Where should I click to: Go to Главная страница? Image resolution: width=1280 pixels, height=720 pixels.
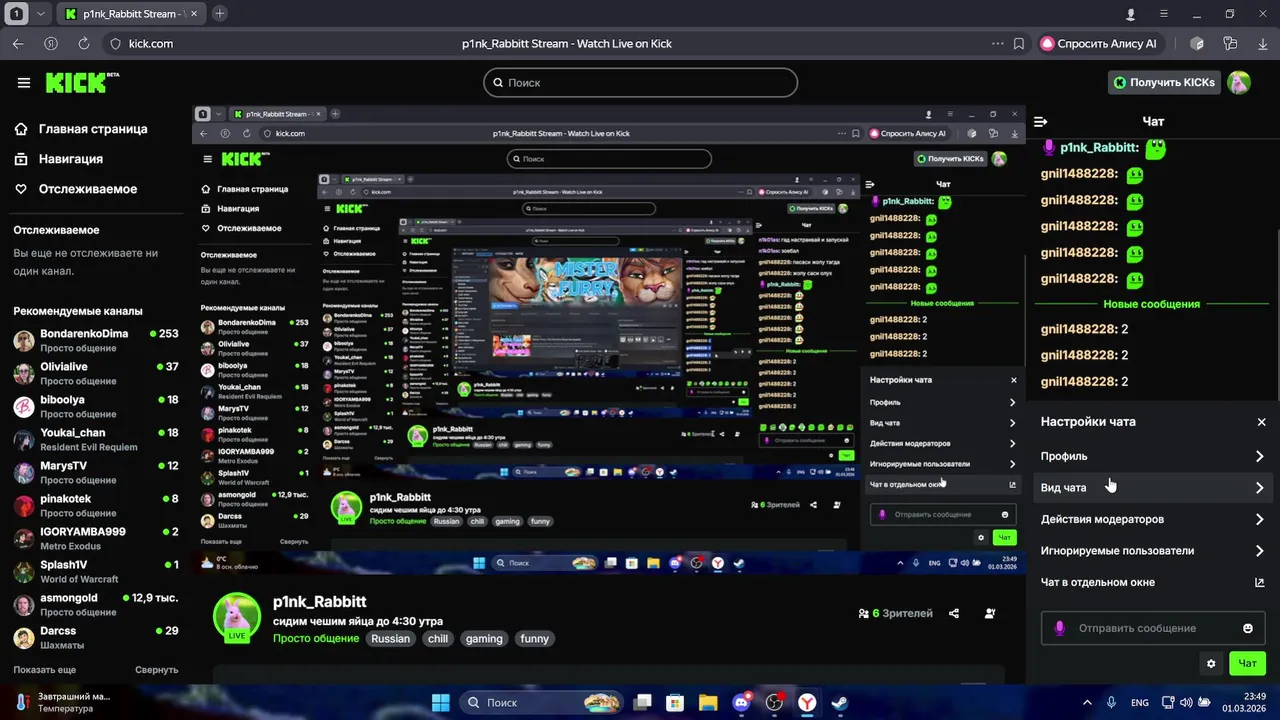(81, 129)
